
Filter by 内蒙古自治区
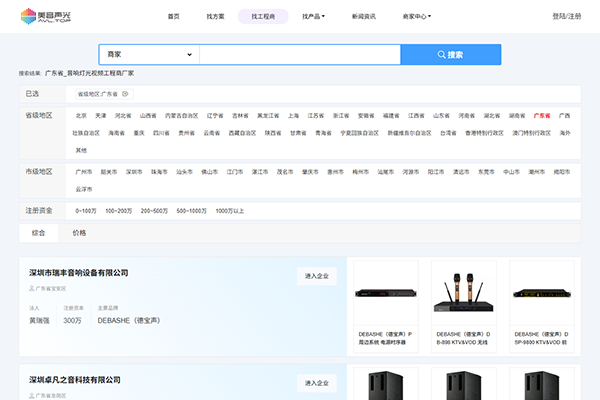pos(181,116)
